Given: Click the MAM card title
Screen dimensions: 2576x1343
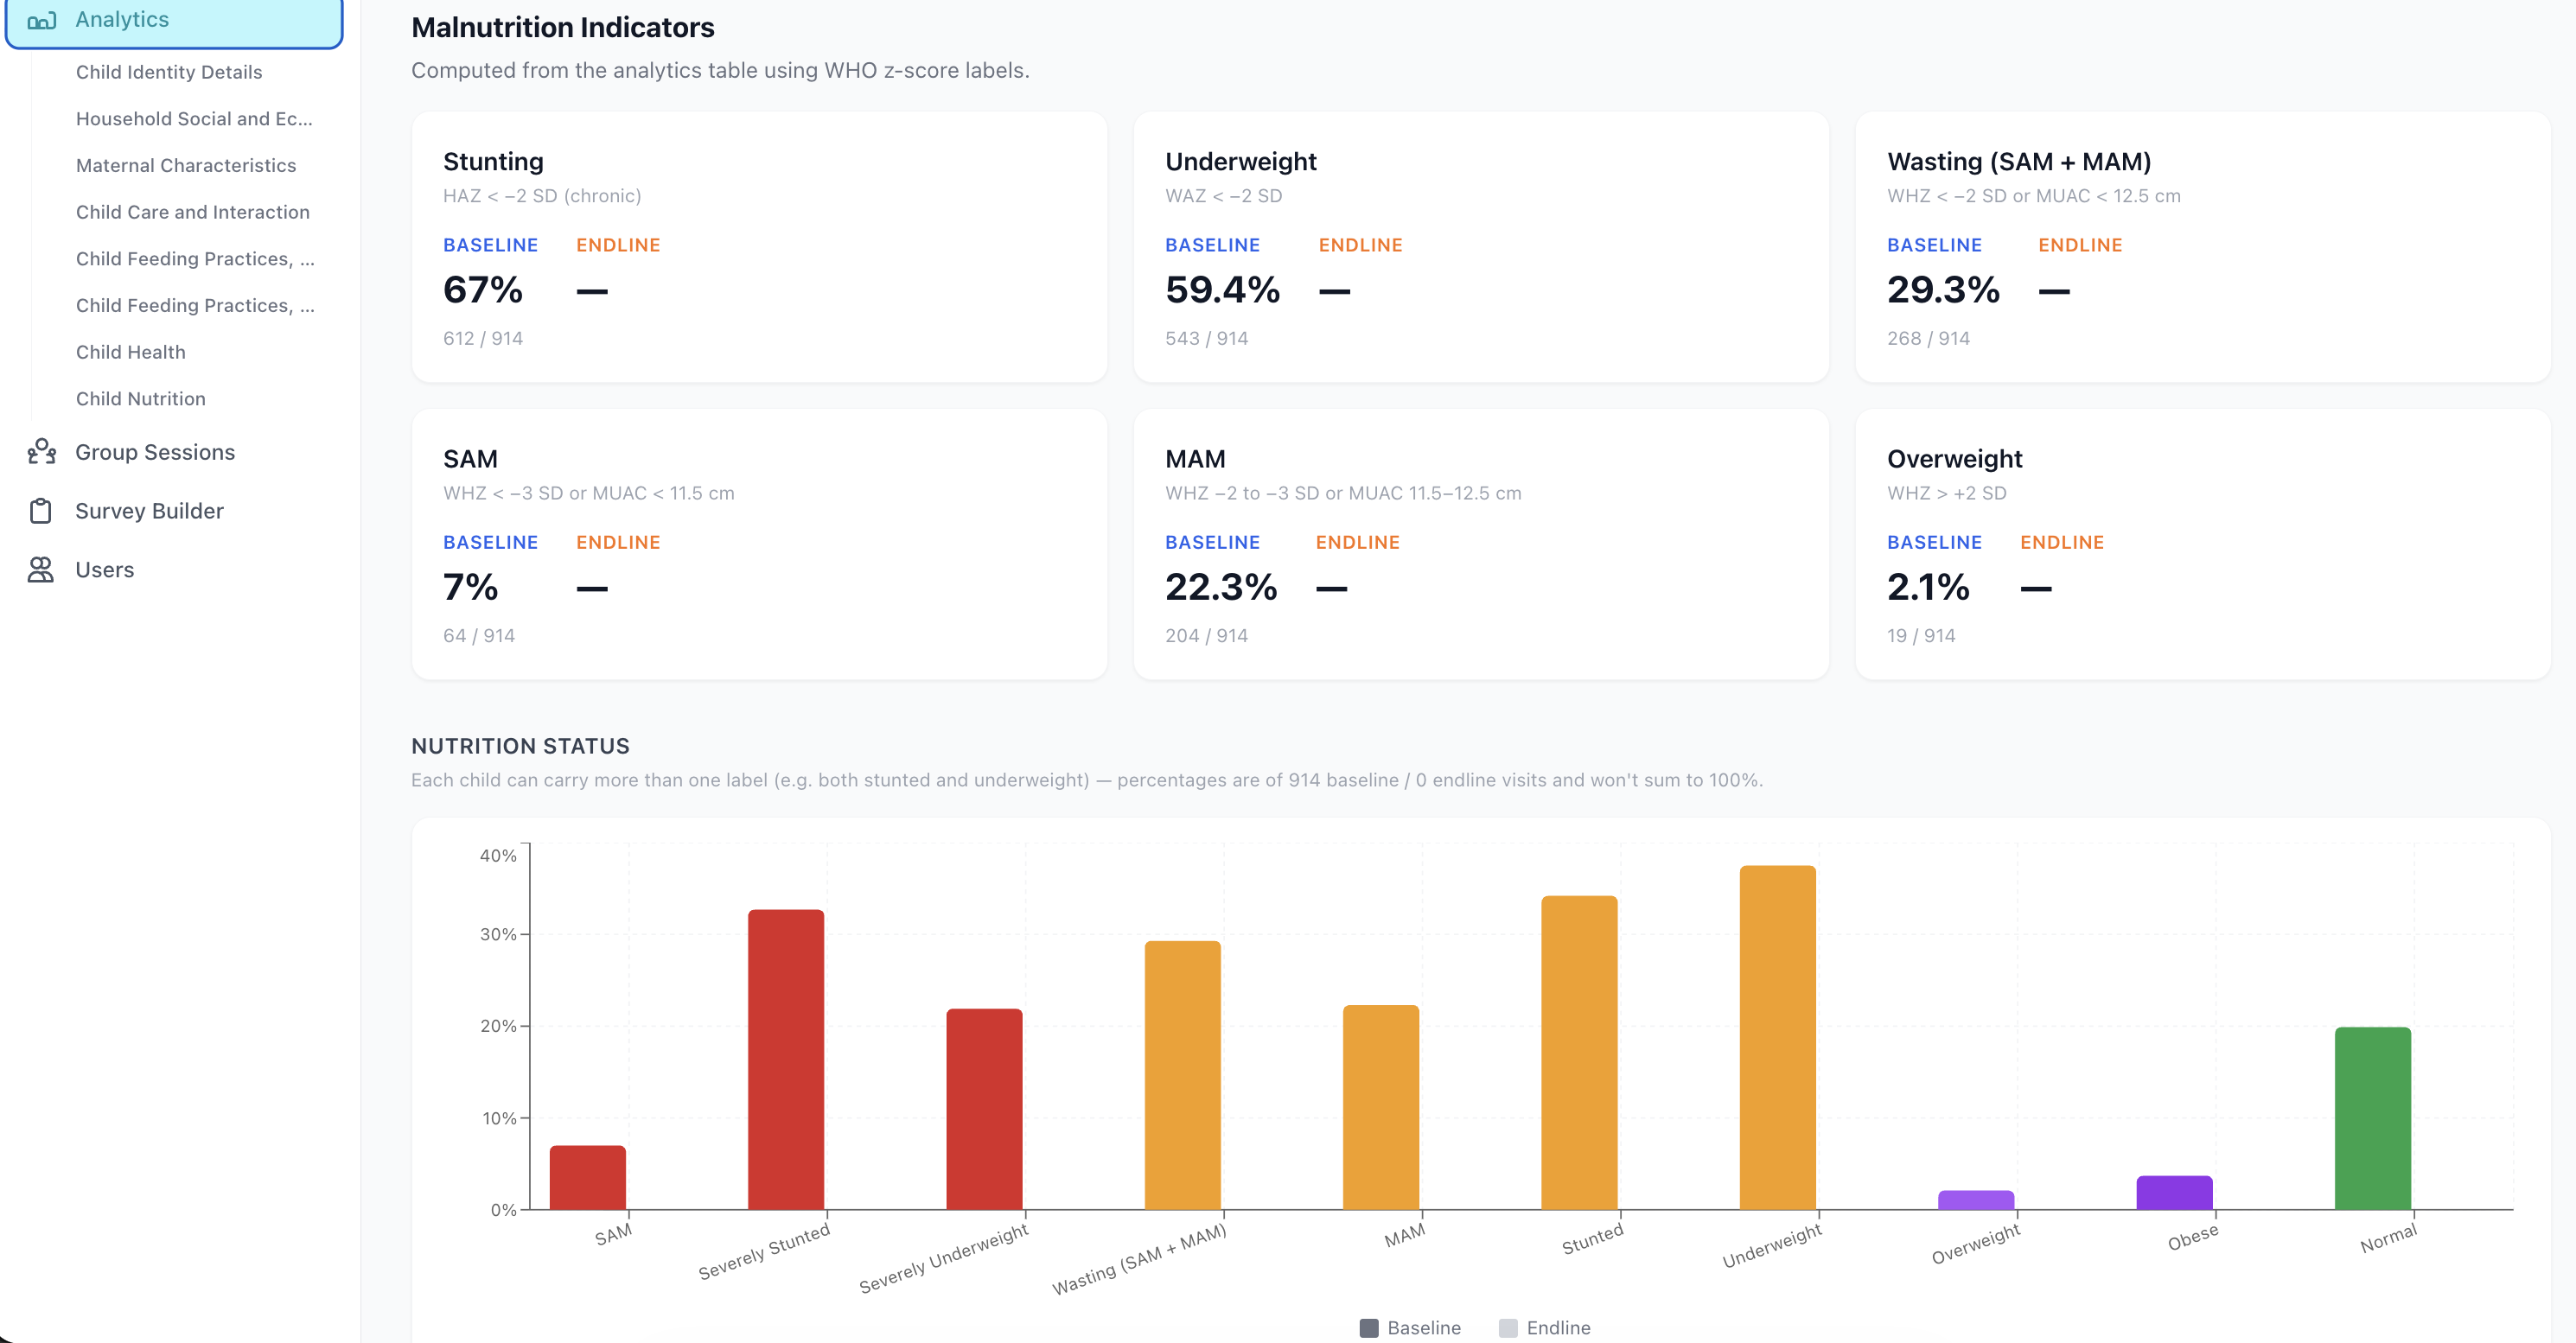Looking at the screenshot, I should pyautogui.click(x=1195, y=459).
